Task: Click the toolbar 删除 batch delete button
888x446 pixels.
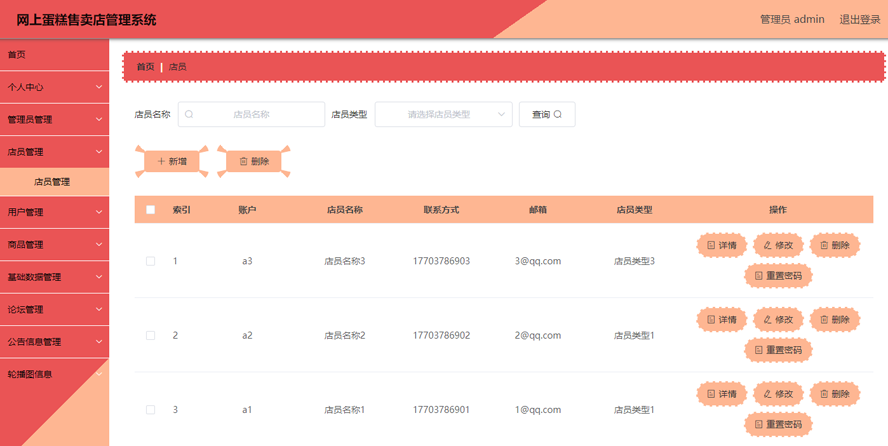Action: (x=254, y=161)
